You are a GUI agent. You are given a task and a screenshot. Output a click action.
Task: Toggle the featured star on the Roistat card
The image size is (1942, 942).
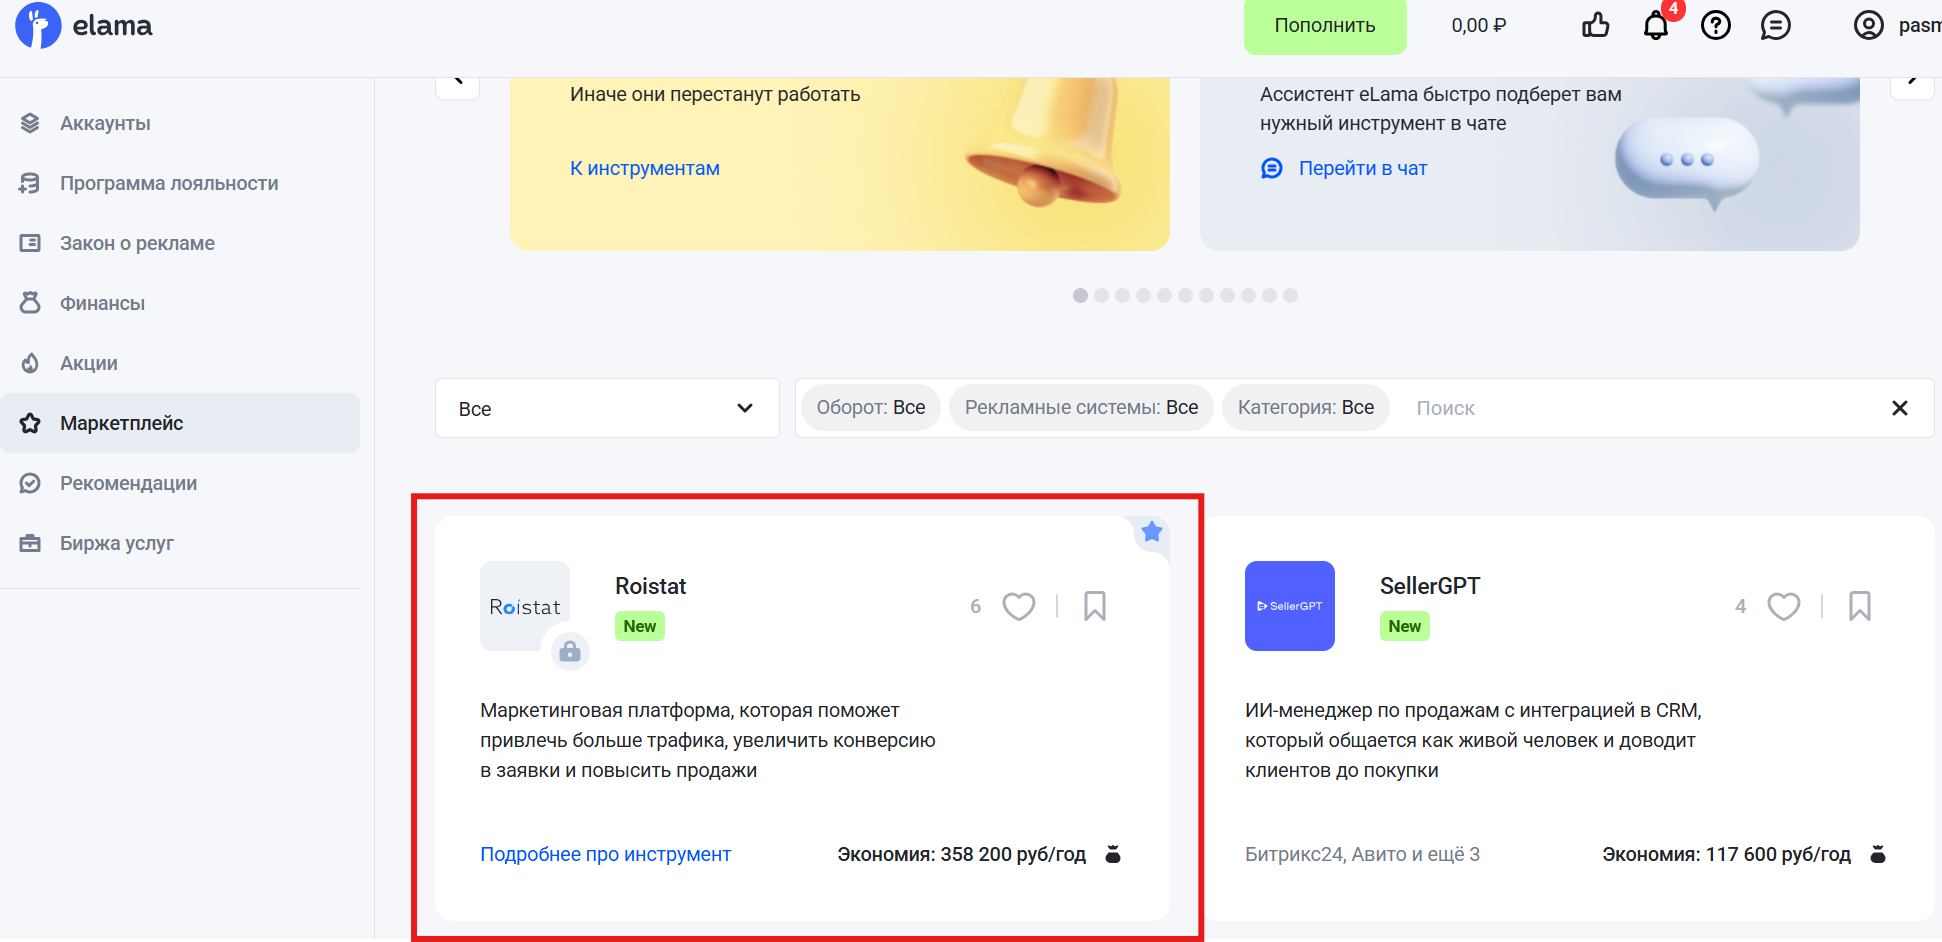coord(1151,531)
